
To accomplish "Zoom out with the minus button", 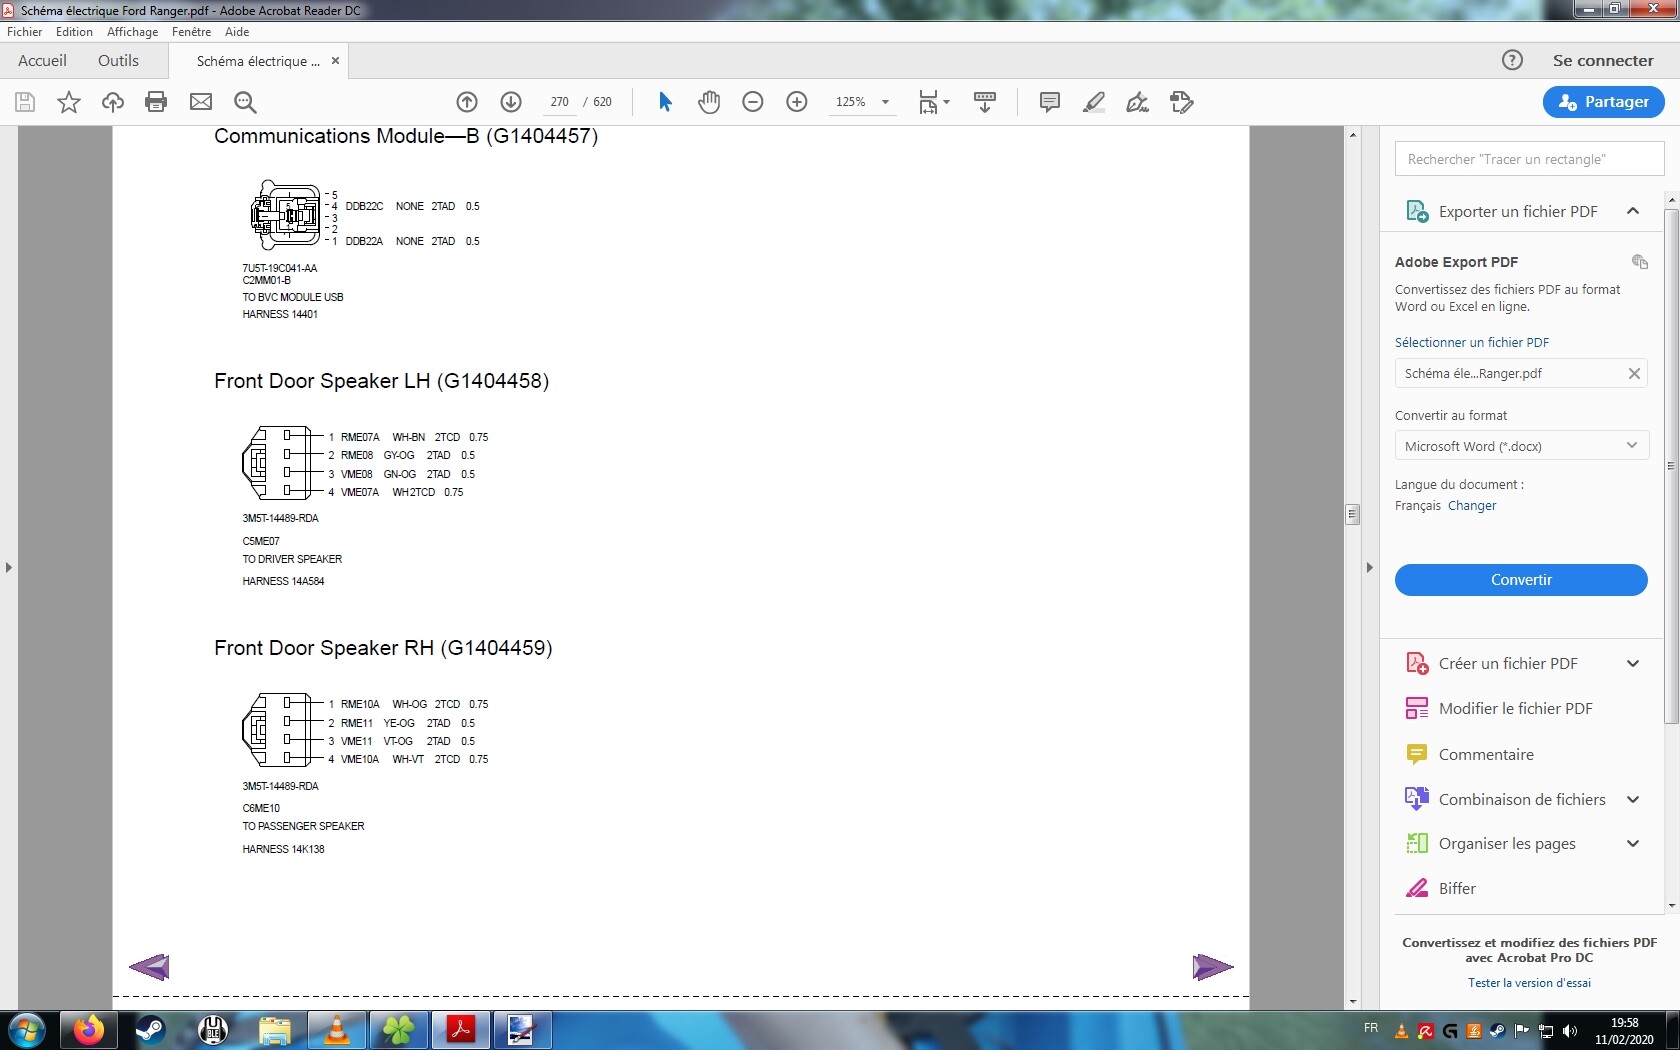I will point(753,102).
